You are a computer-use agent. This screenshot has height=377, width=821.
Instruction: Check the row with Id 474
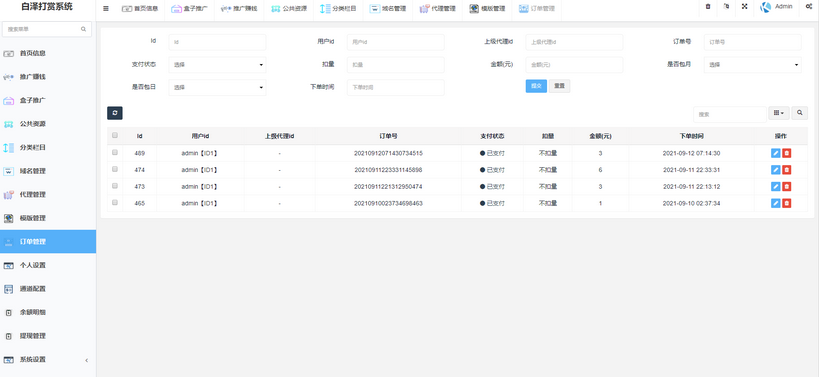pyautogui.click(x=115, y=169)
